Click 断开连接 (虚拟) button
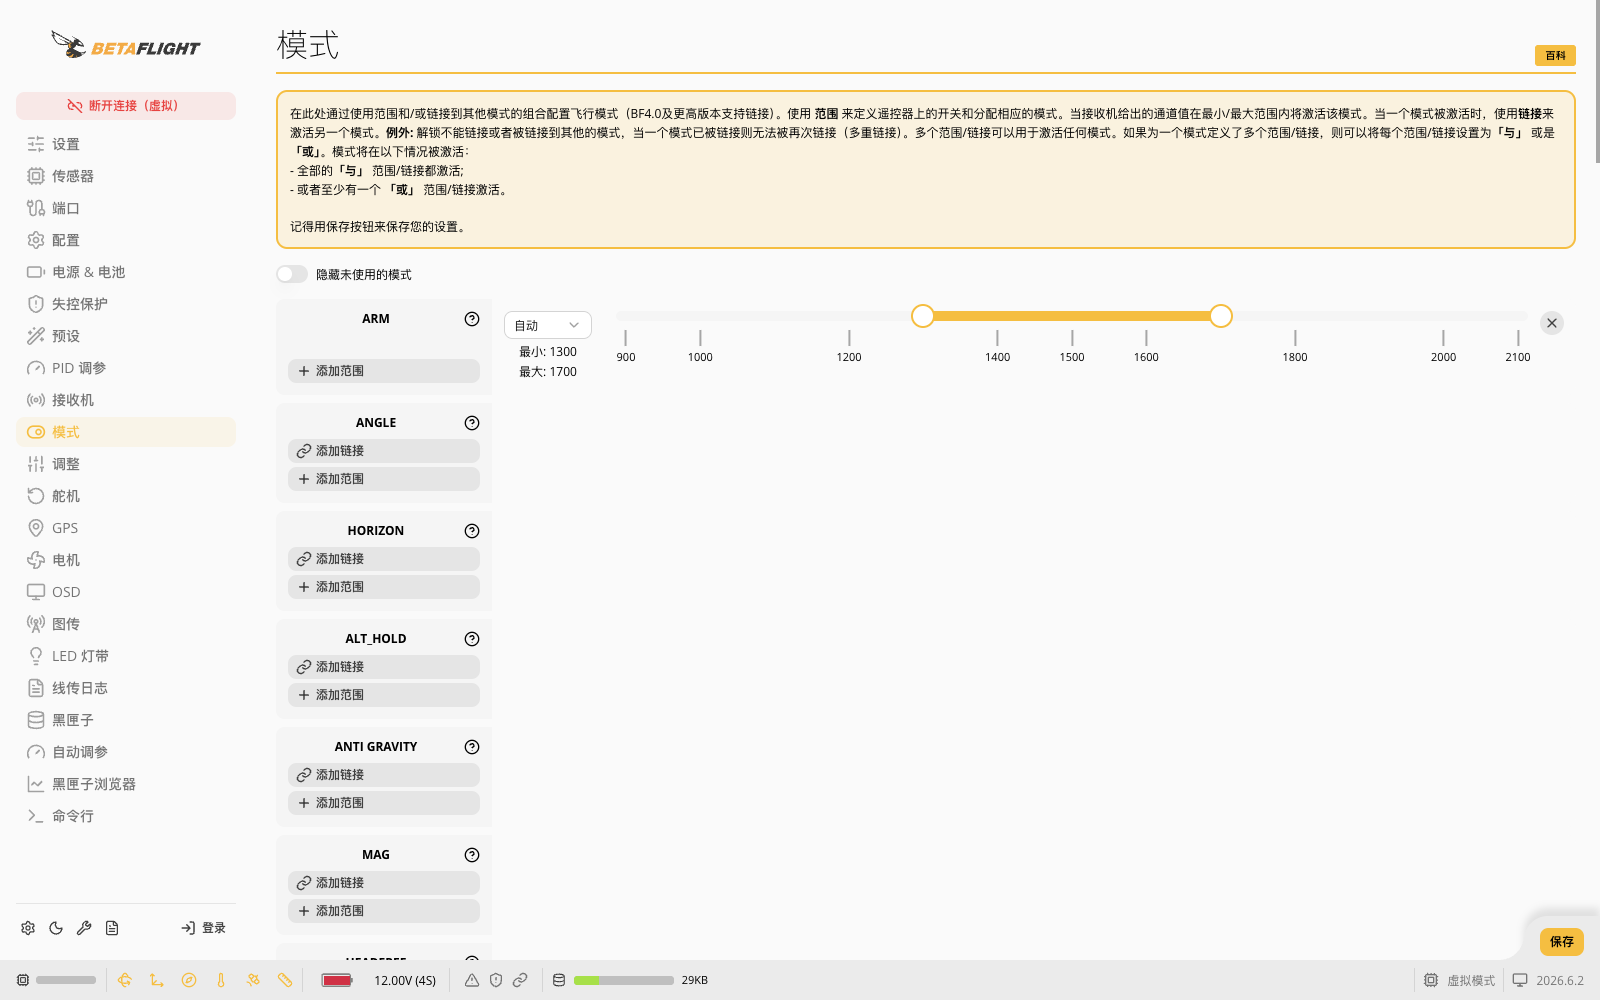Viewport: 1600px width, 1000px height. click(x=126, y=106)
